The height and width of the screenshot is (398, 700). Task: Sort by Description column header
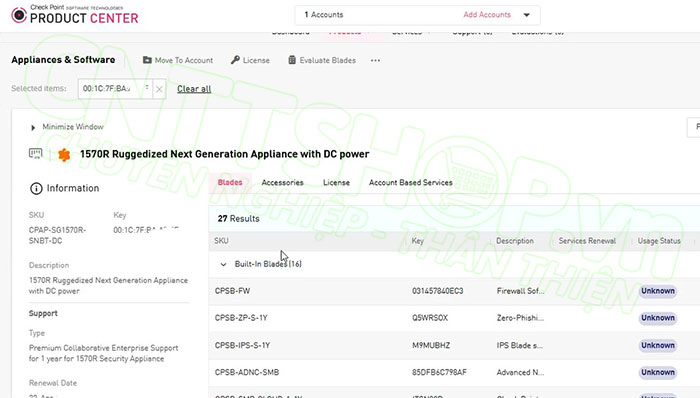coord(515,241)
